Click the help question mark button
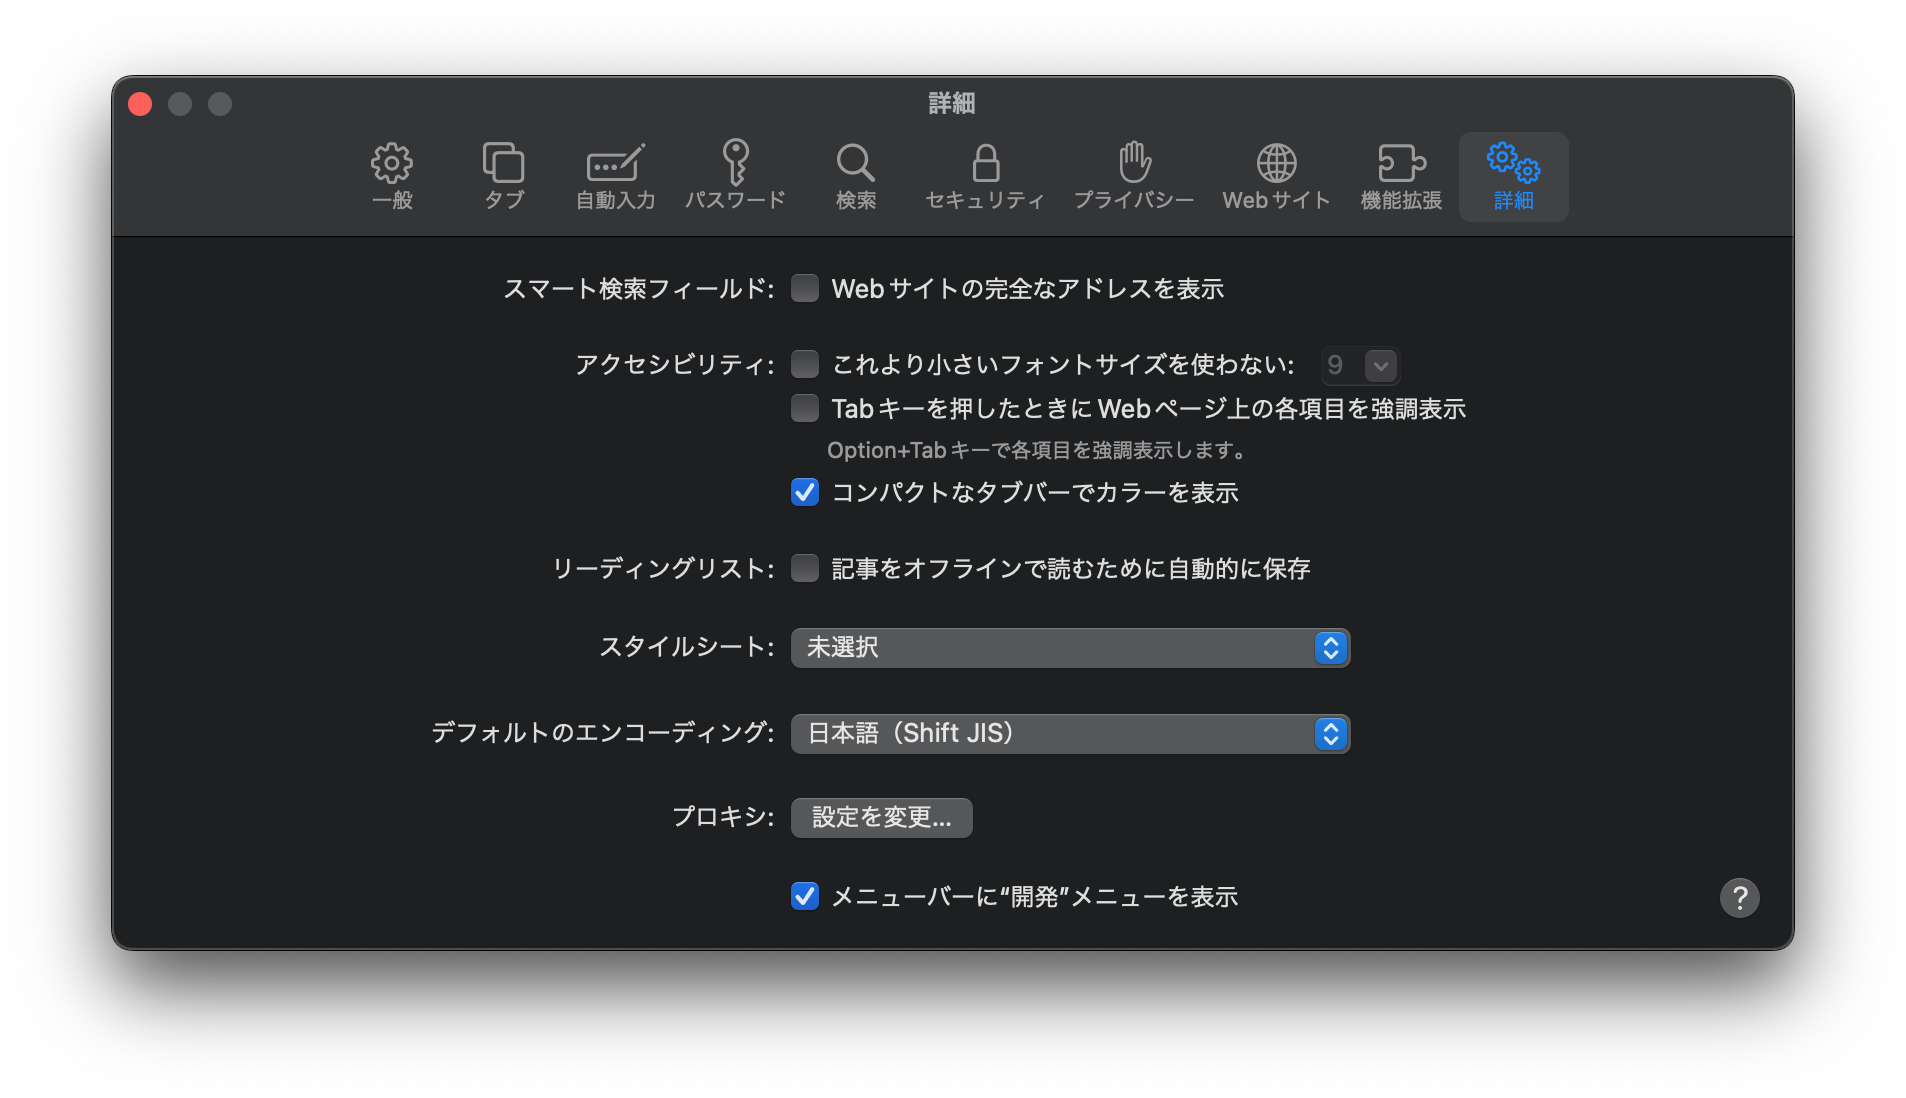This screenshot has width=1906, height=1098. [1739, 898]
